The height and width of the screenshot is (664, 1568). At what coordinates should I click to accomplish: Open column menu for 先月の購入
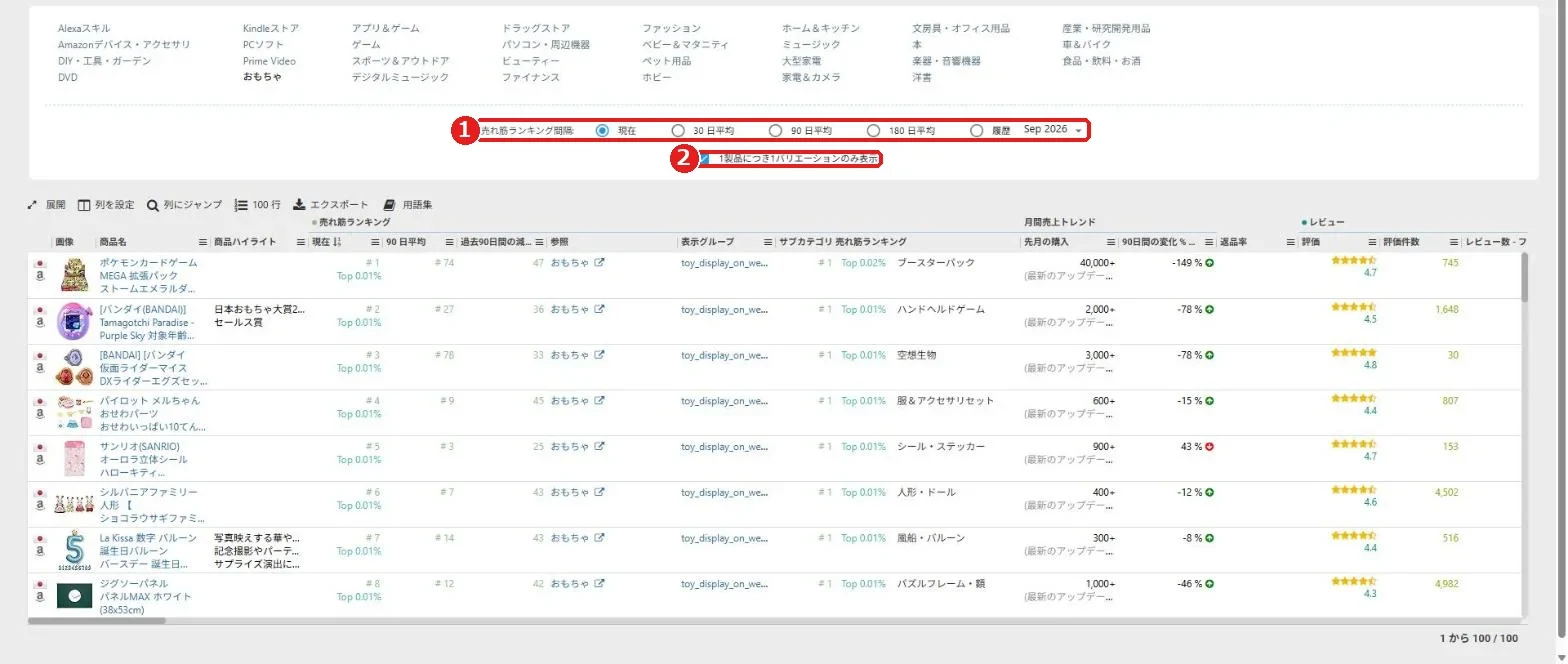click(x=1110, y=243)
